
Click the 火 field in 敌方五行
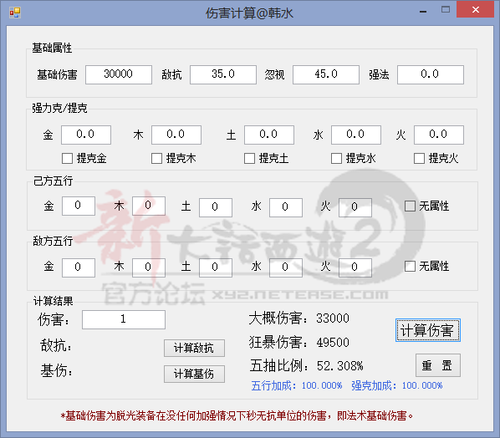[355, 268]
